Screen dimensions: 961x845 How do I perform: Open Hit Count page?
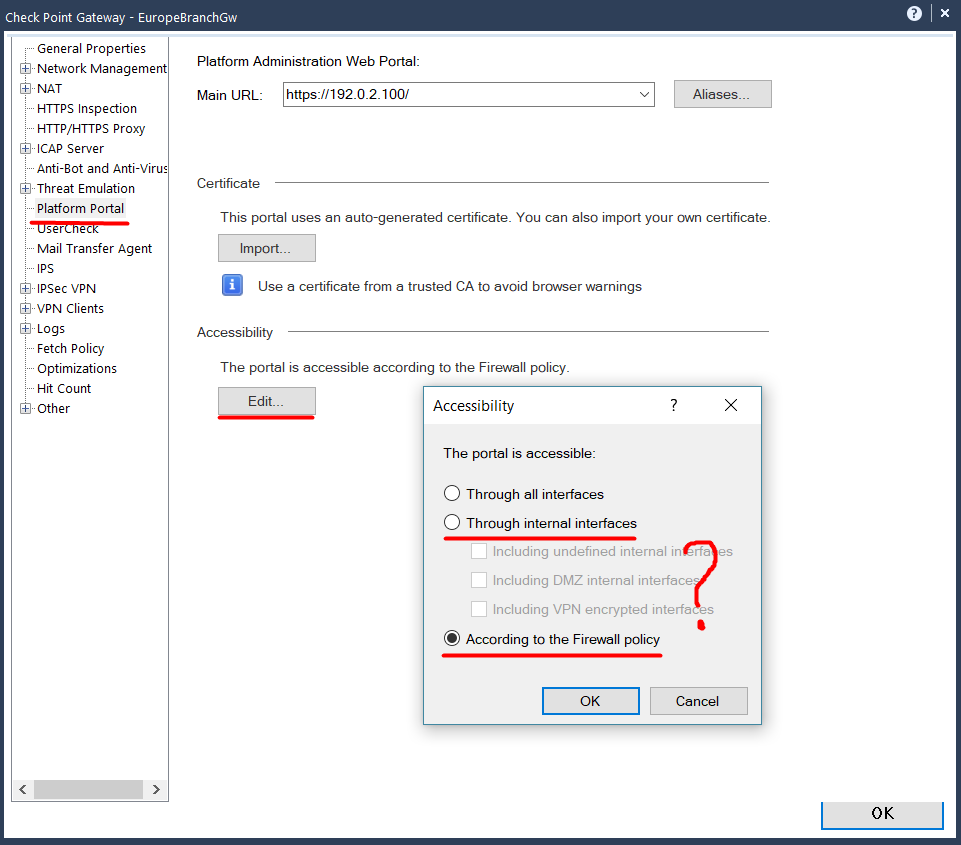pyautogui.click(x=64, y=388)
